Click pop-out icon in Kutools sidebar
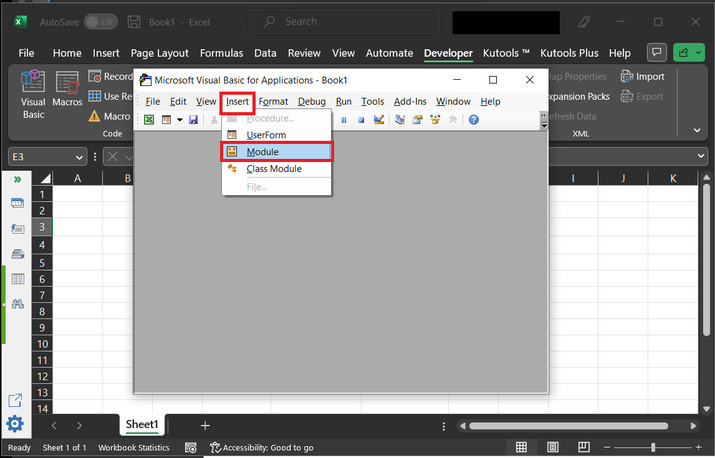 point(15,401)
